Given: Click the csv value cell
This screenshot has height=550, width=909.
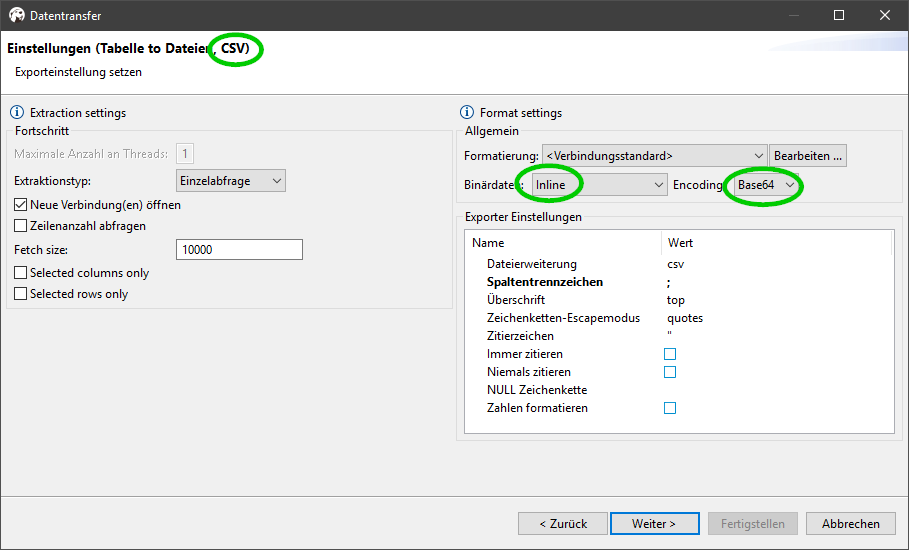Looking at the screenshot, I should 675,264.
